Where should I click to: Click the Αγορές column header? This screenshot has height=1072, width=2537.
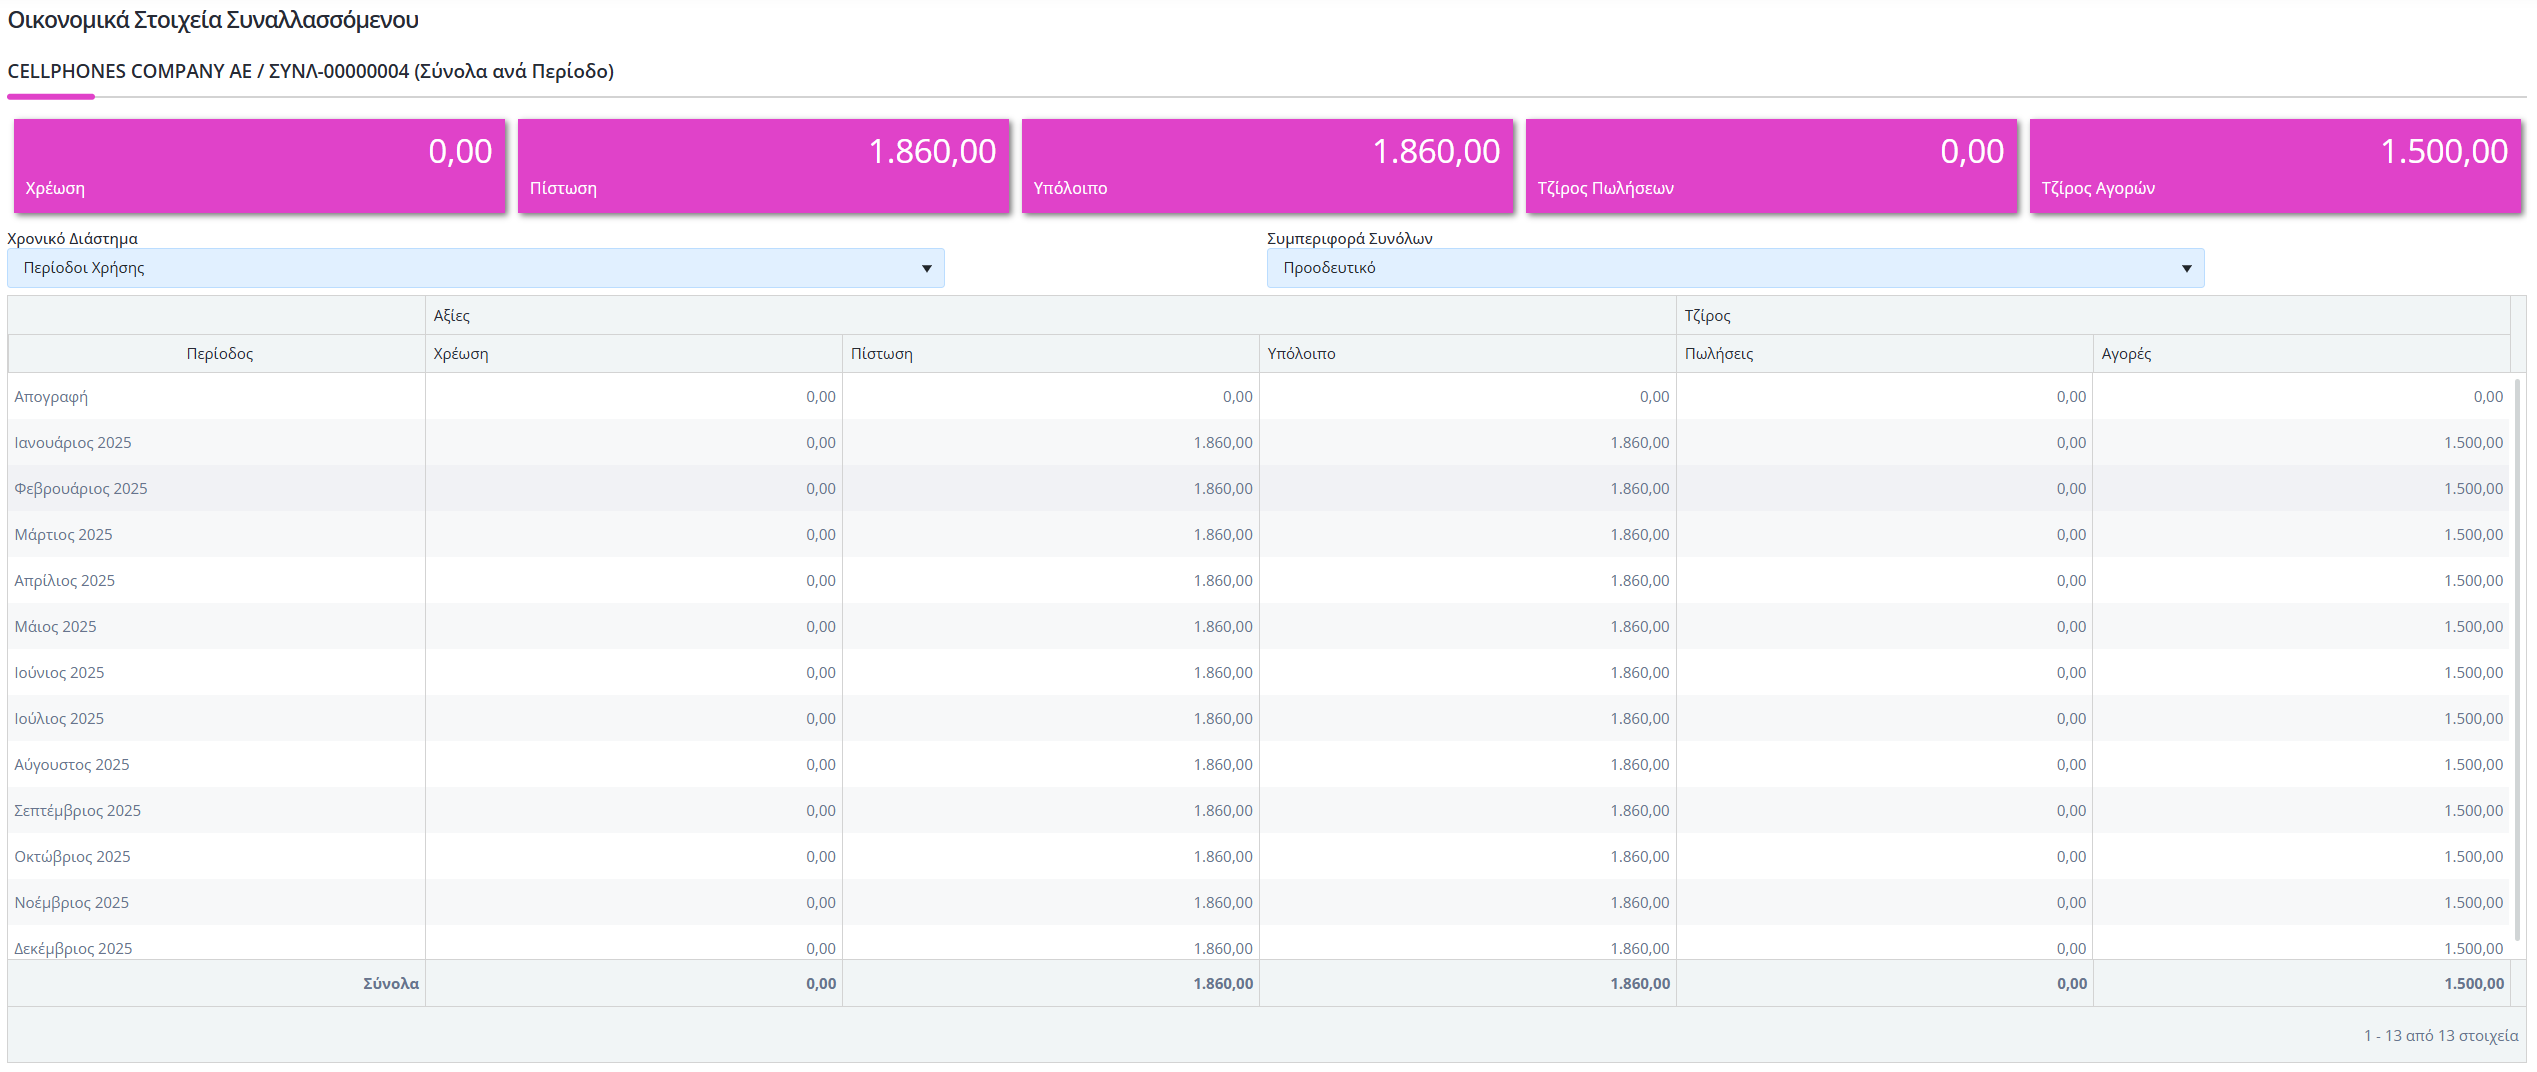2302,354
